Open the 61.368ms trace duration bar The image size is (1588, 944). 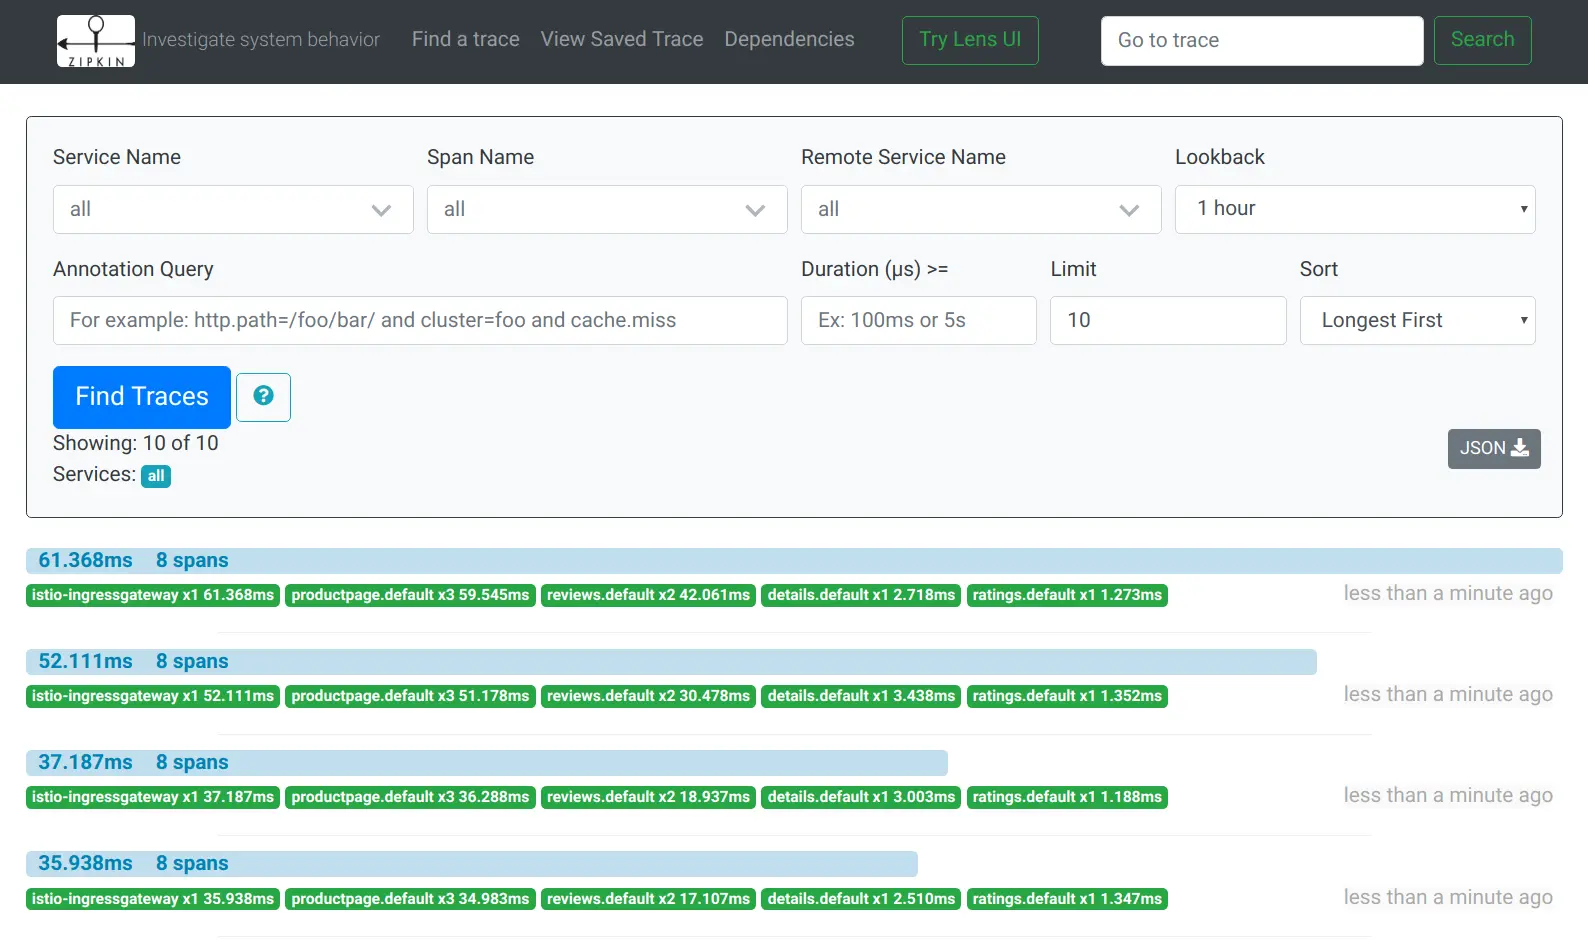(794, 561)
